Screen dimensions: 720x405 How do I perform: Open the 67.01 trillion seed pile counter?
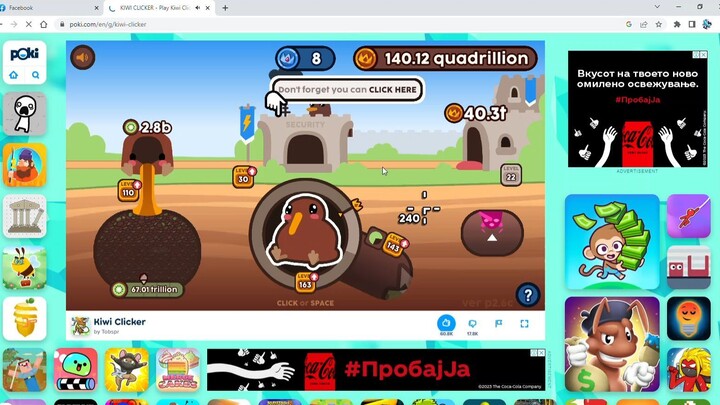148,289
